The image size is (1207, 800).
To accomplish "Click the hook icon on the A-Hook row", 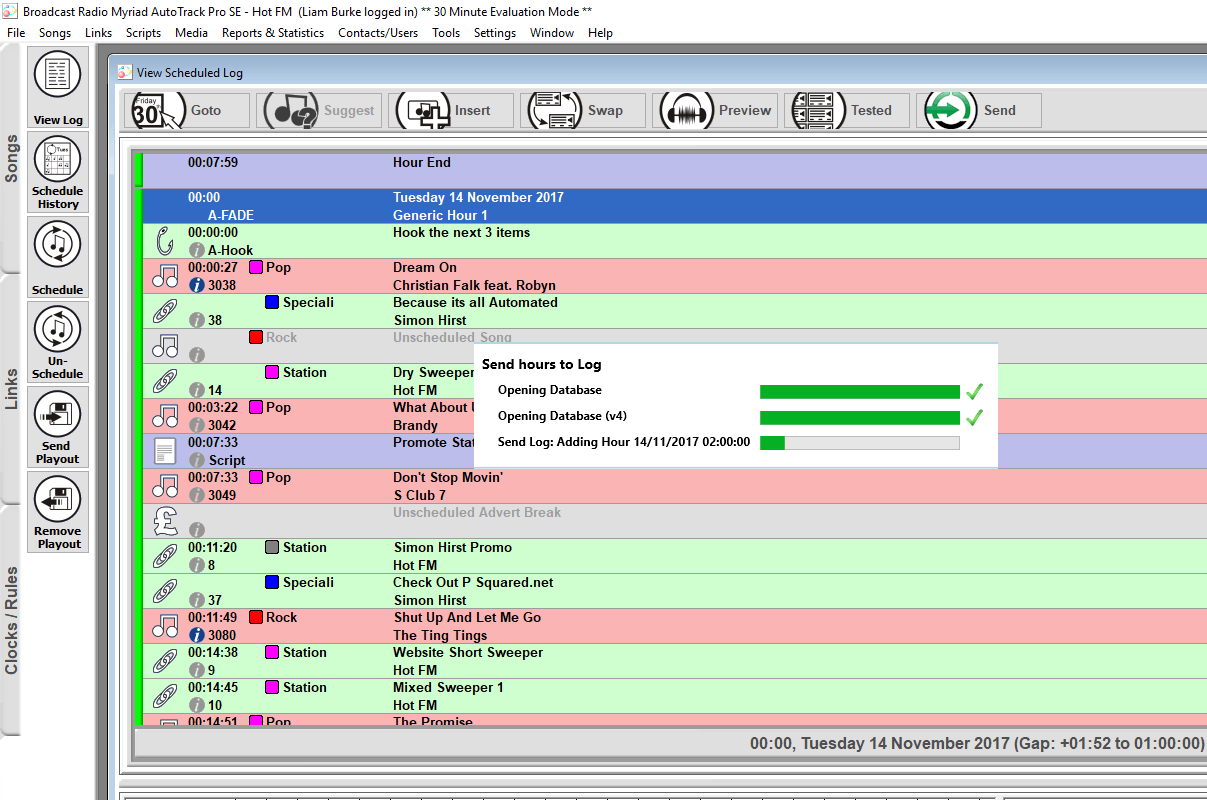I will point(163,240).
